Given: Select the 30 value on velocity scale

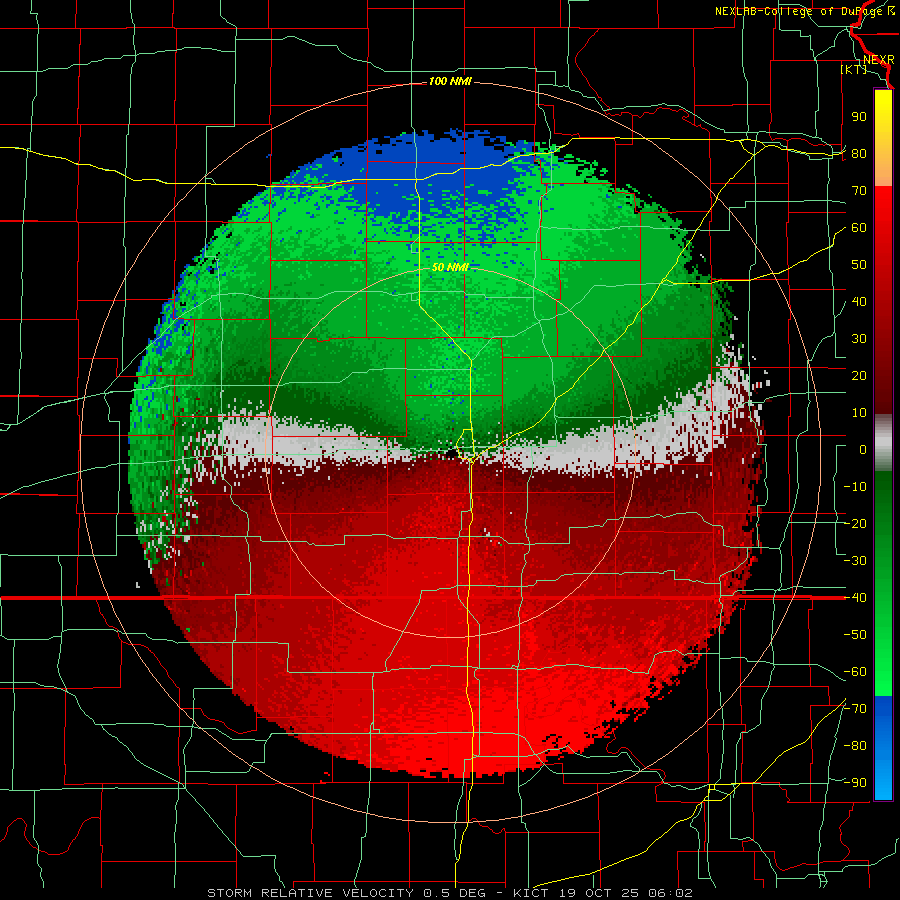Looking at the screenshot, I should pos(859,339).
